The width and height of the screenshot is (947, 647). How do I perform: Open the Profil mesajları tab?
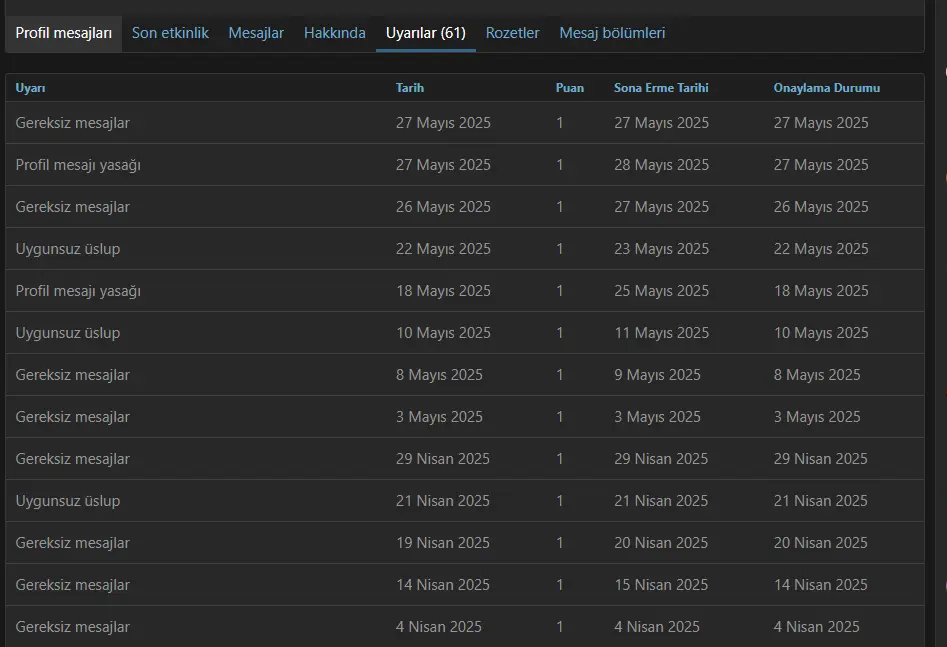tap(63, 33)
